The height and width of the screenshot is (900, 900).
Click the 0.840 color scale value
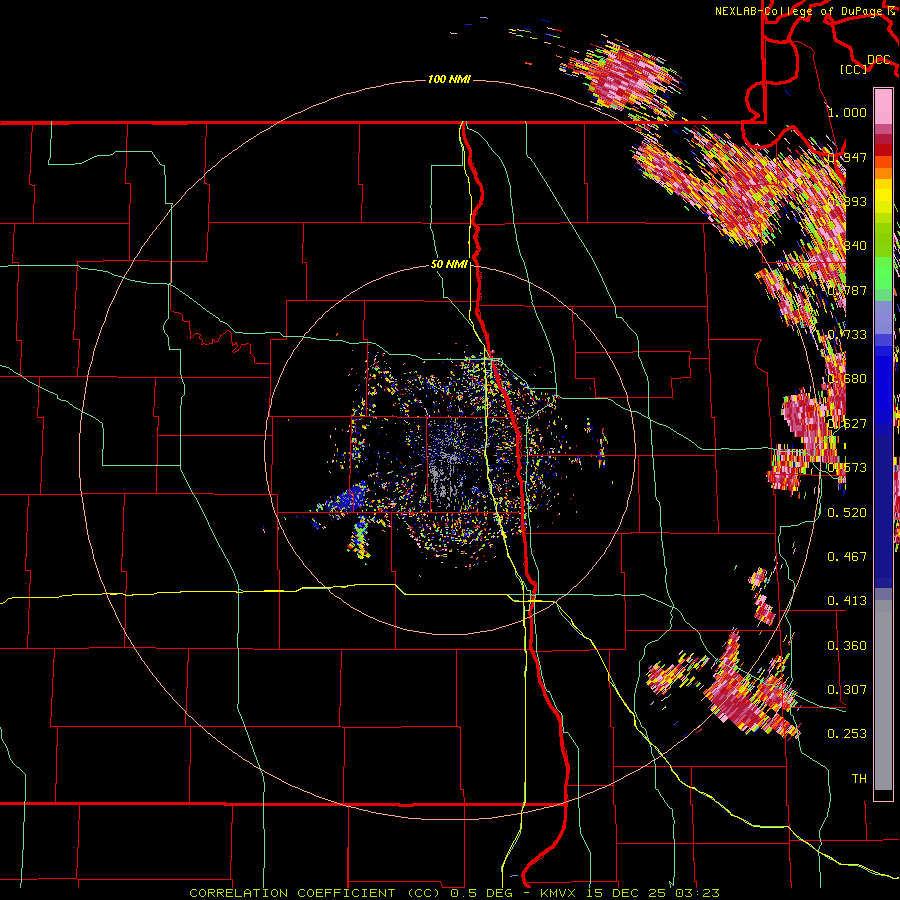pyautogui.click(x=847, y=246)
